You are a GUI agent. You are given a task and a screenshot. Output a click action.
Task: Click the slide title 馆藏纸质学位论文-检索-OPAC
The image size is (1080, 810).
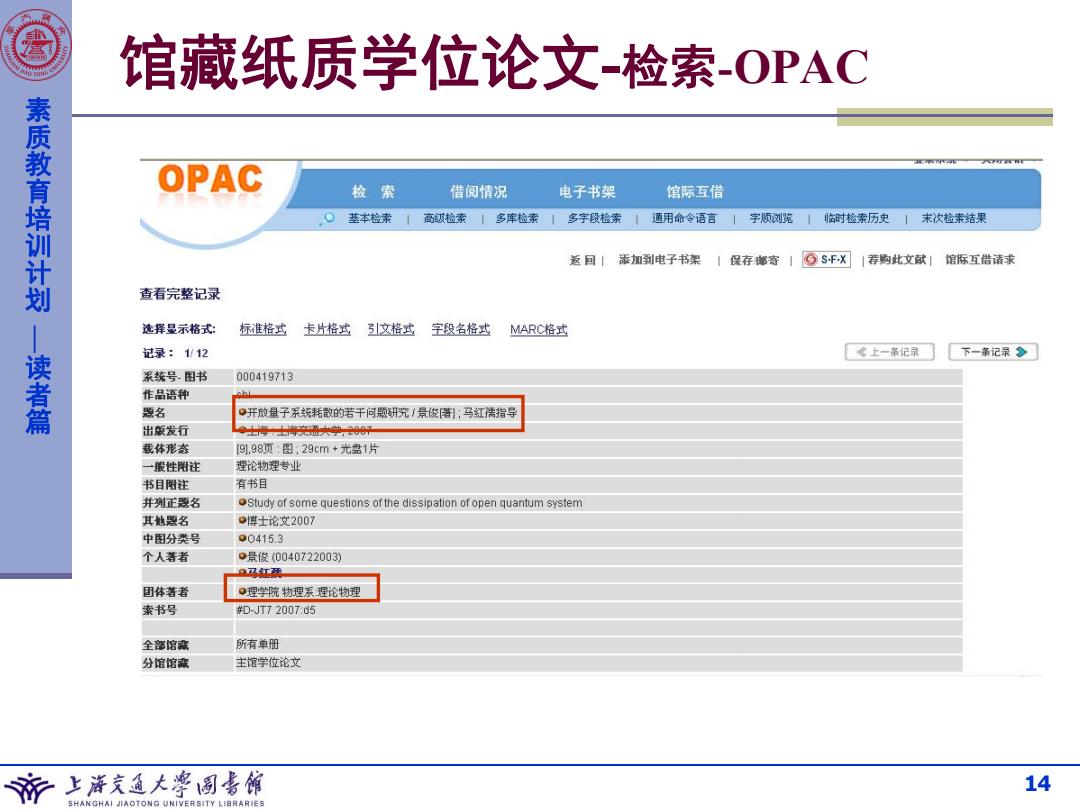[494, 63]
